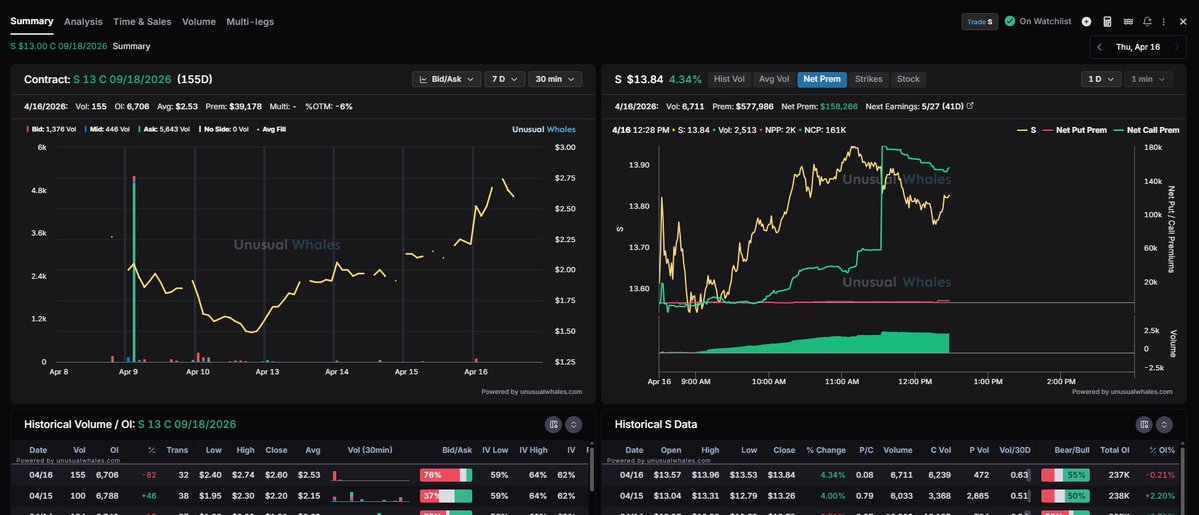The image size is (1199, 515).
Task: Click the Trade S button
Action: [x=978, y=21]
